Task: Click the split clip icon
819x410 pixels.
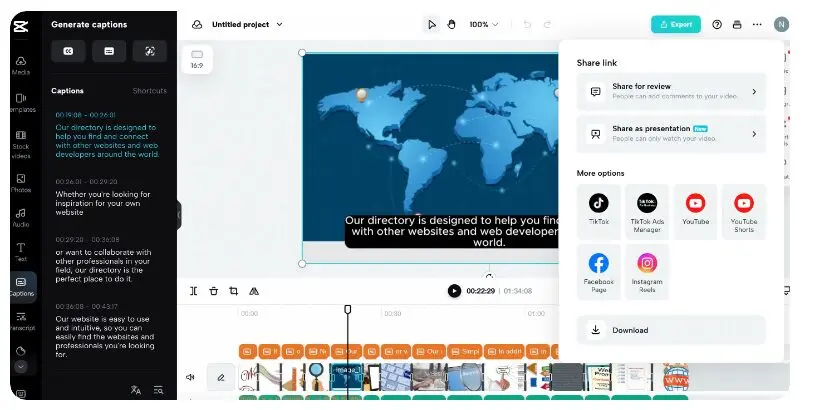Action: pos(194,291)
